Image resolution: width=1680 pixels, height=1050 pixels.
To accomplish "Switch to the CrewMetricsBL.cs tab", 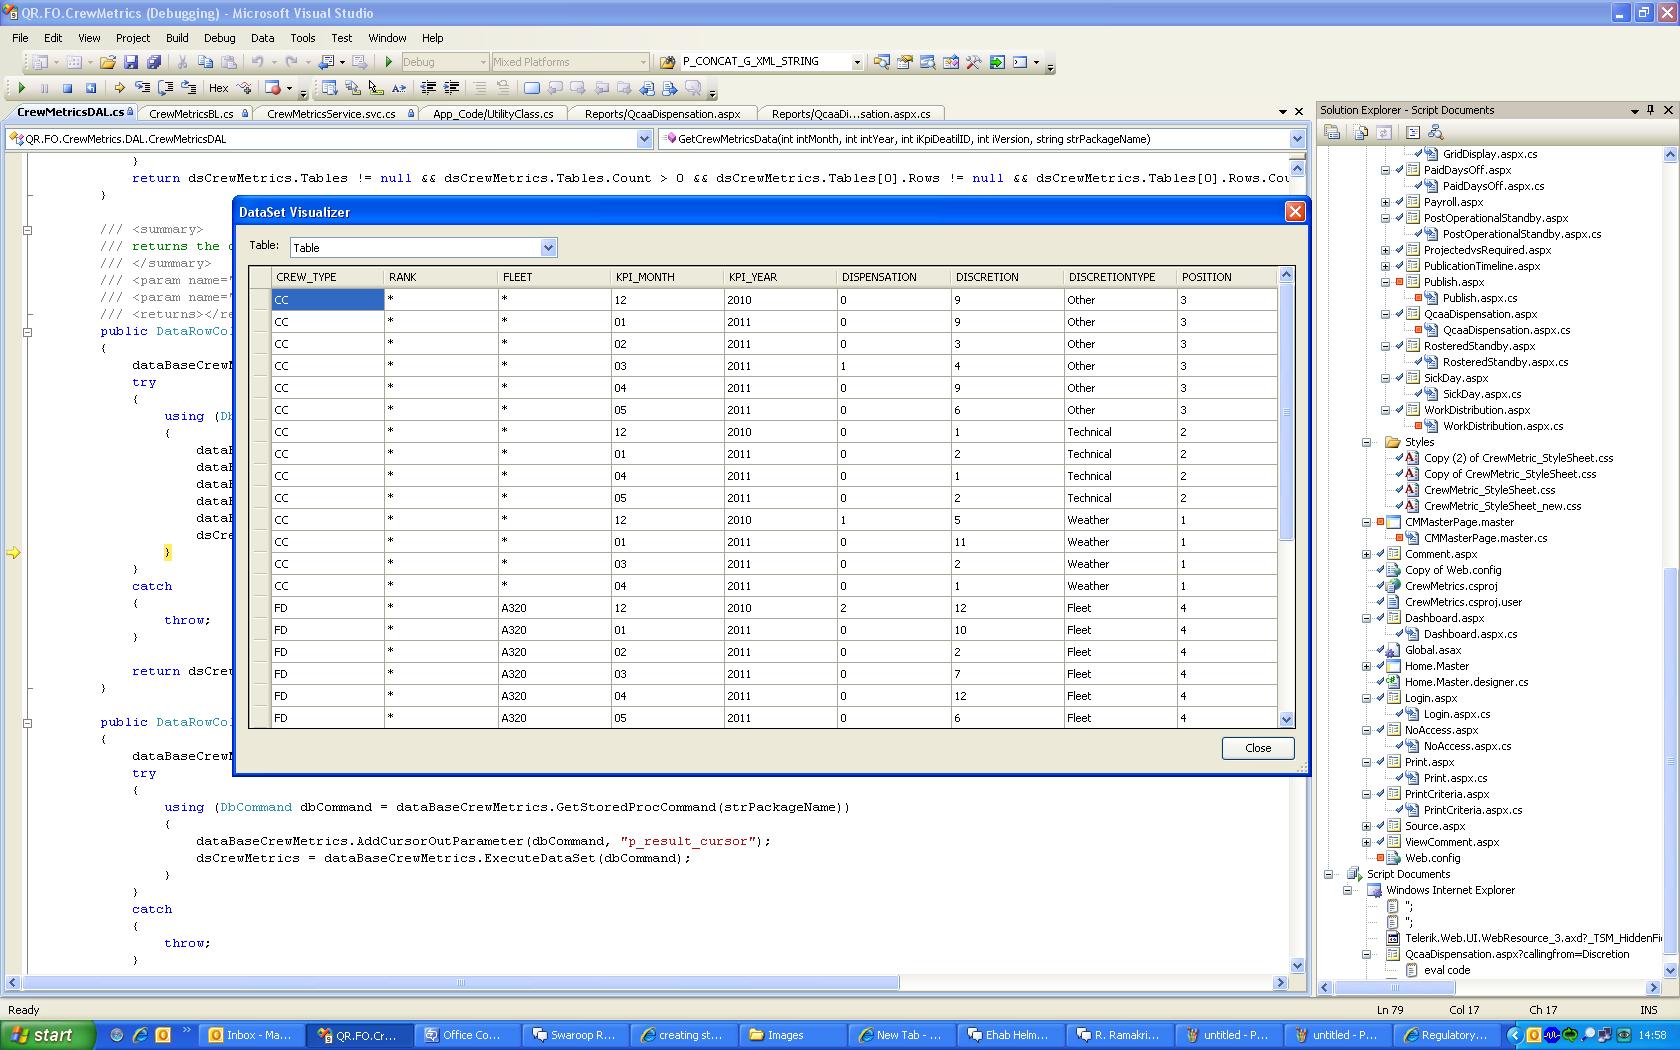I will (190, 114).
